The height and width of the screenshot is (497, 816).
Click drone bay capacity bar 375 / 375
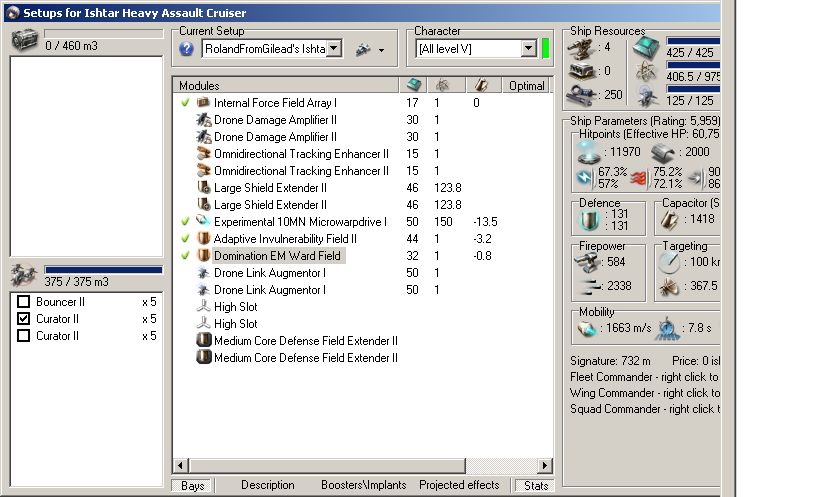[104, 270]
